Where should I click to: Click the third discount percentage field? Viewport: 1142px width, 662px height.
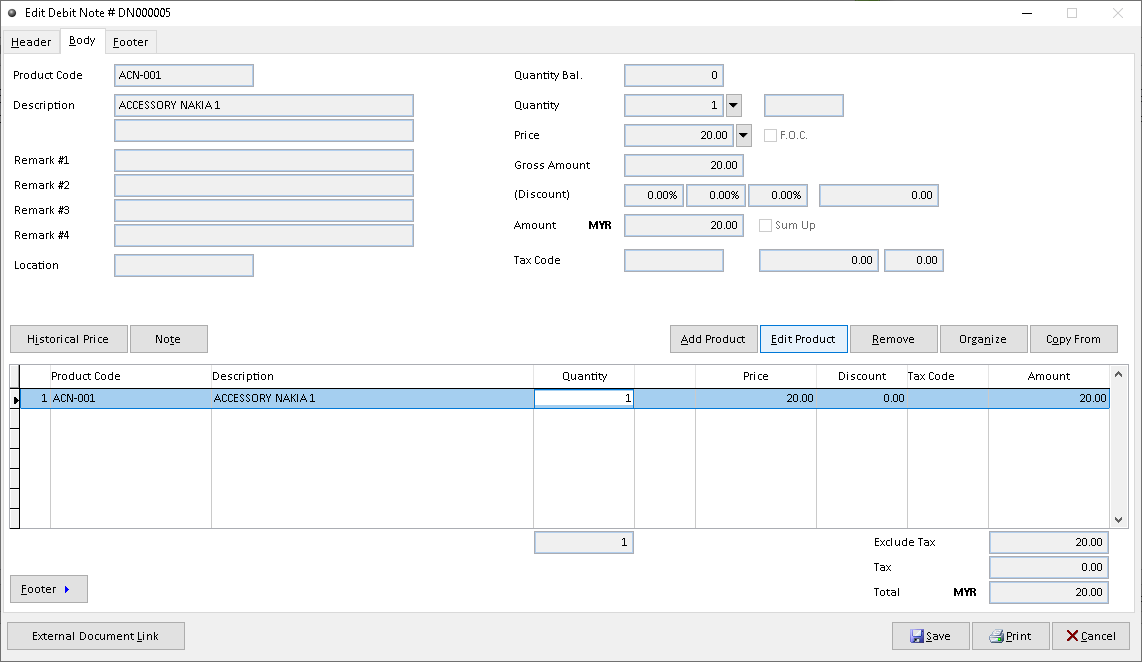[778, 195]
